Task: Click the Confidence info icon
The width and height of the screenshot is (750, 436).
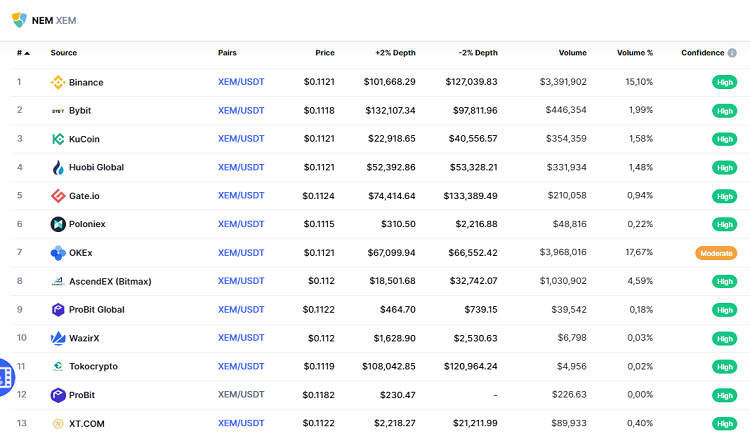Action: pyautogui.click(x=732, y=53)
